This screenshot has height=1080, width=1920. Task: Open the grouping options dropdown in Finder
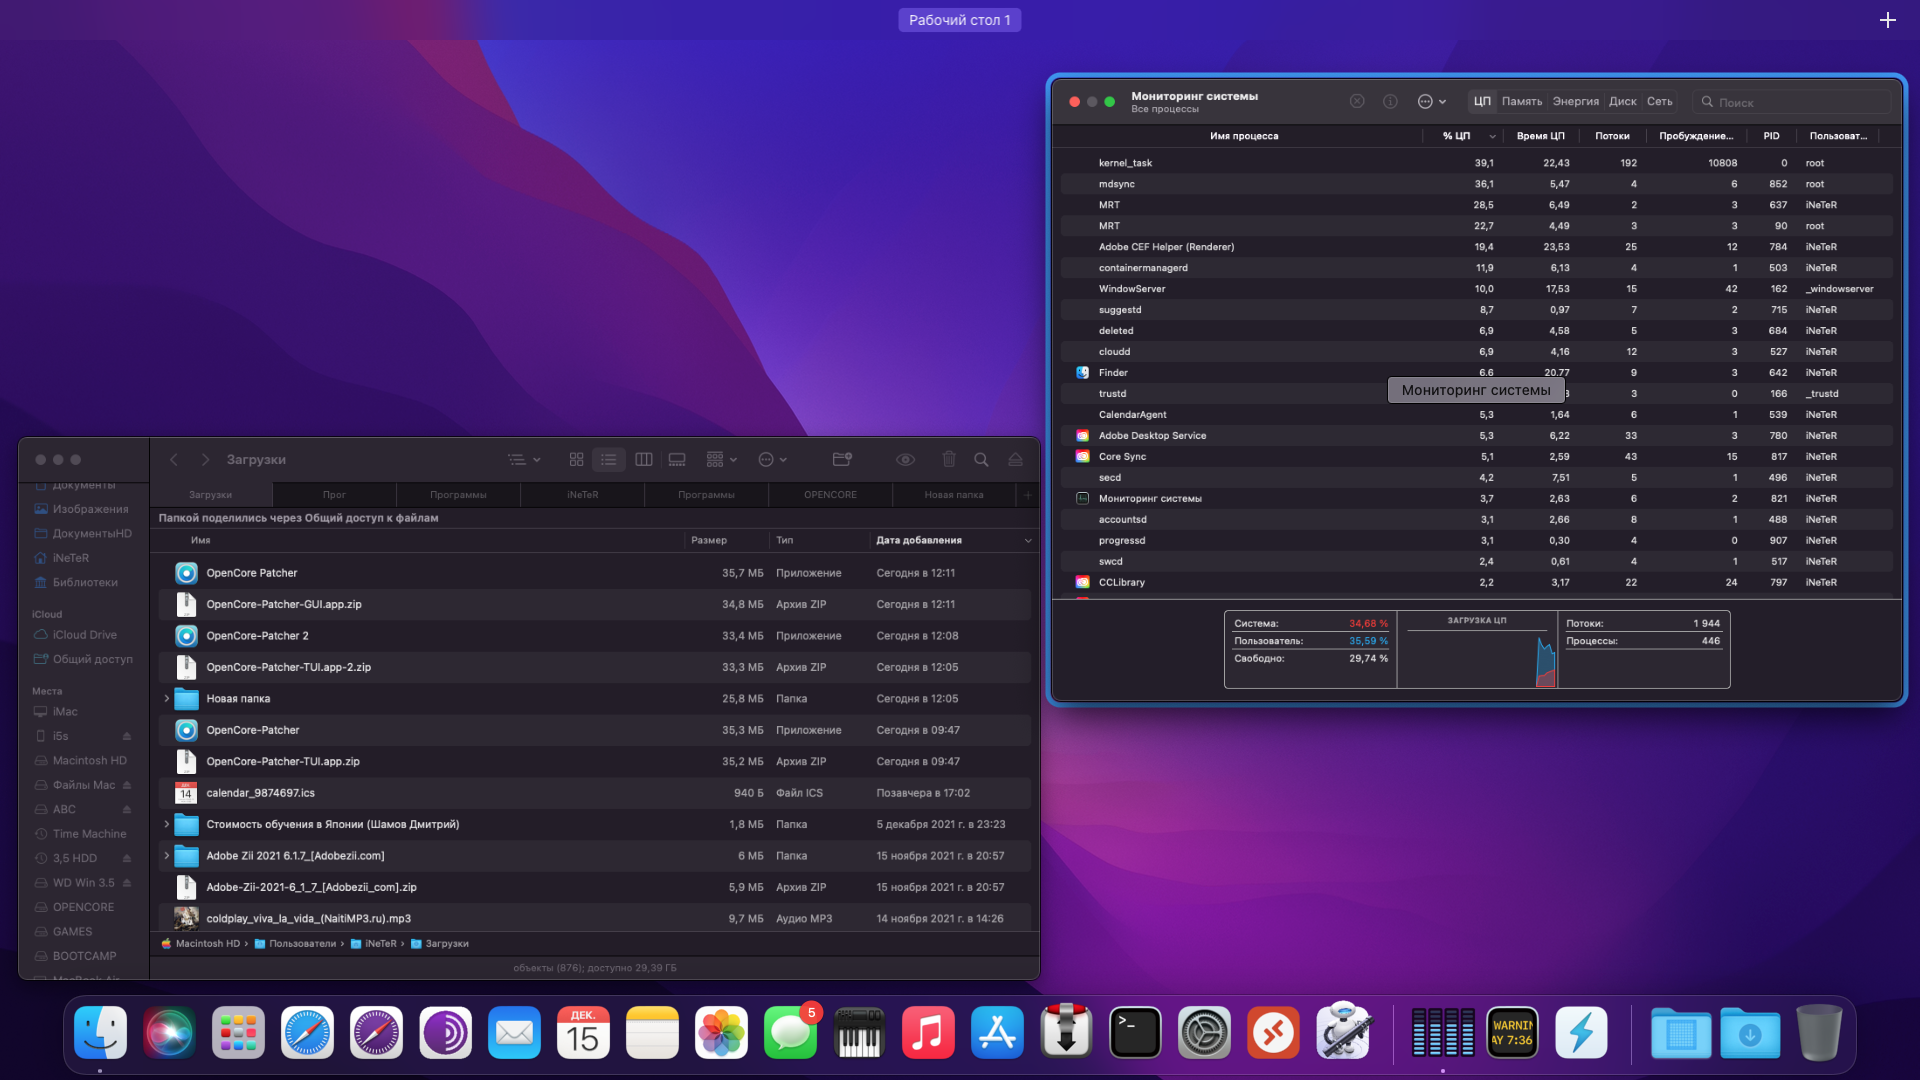click(721, 460)
